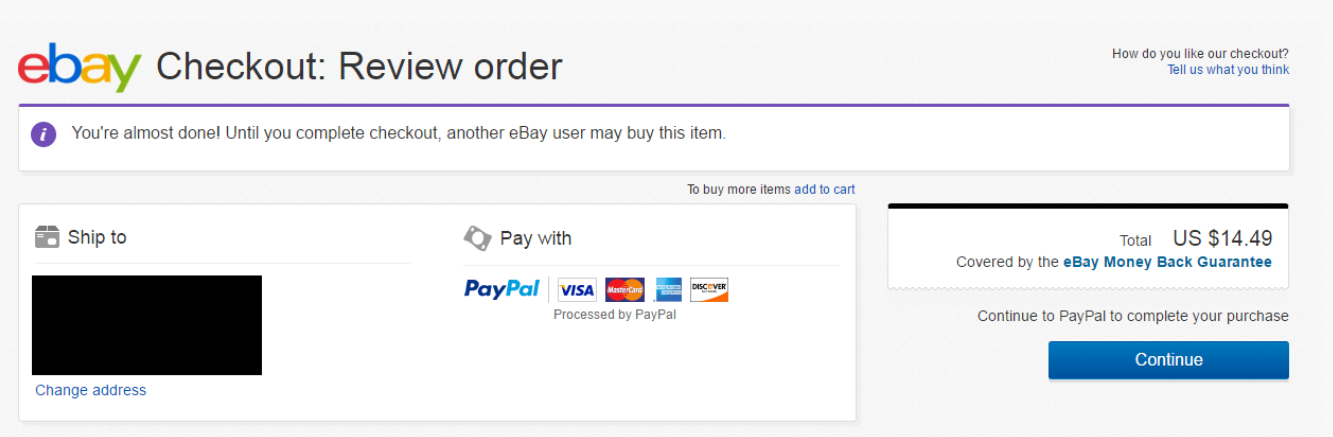Screen dimensions: 1333x437
Task: Click the Checkout: Review order heading
Action: coord(359,67)
